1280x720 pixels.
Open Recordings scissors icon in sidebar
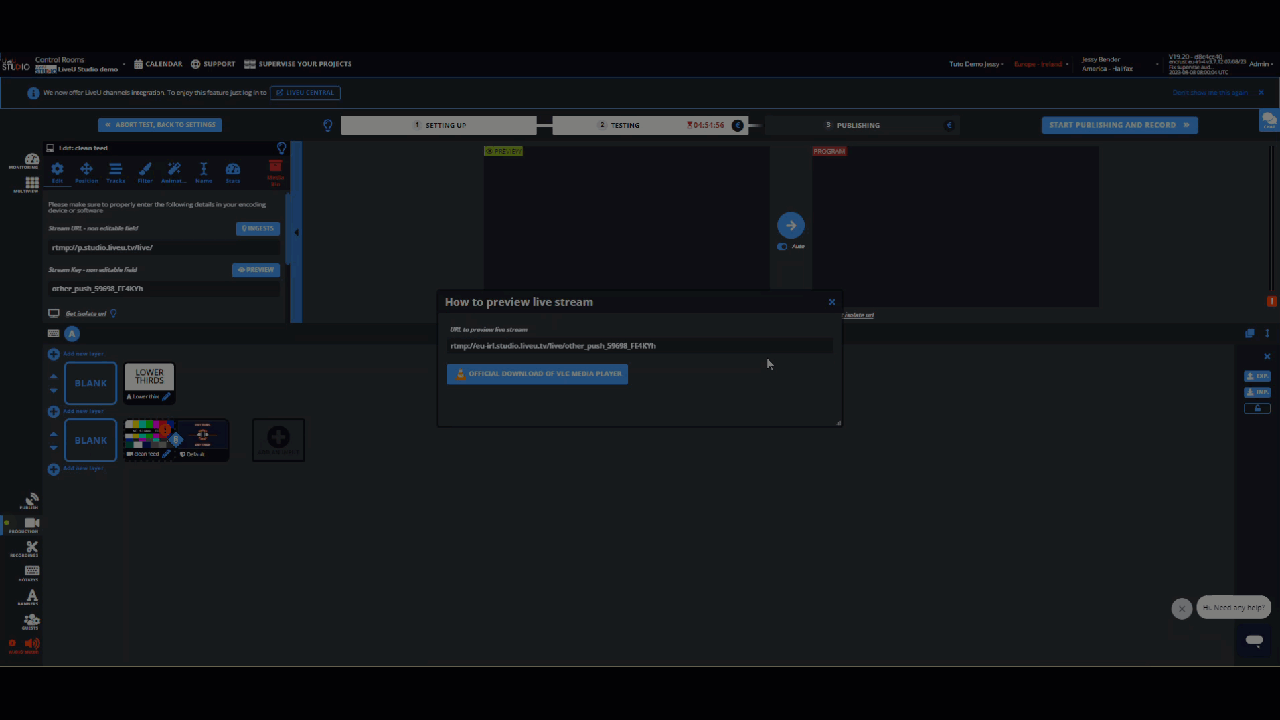[x=30, y=549]
